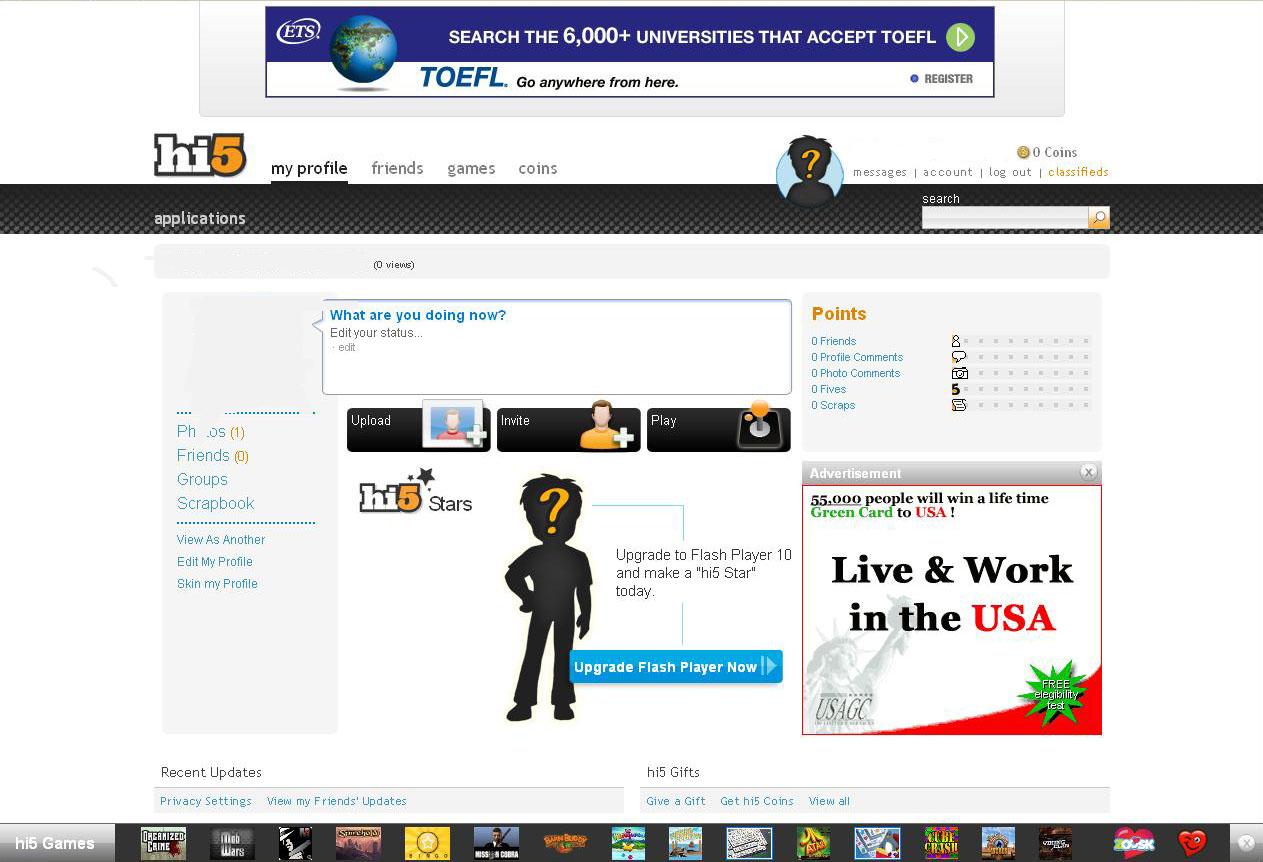
Task: Open the account link
Action: click(x=948, y=172)
